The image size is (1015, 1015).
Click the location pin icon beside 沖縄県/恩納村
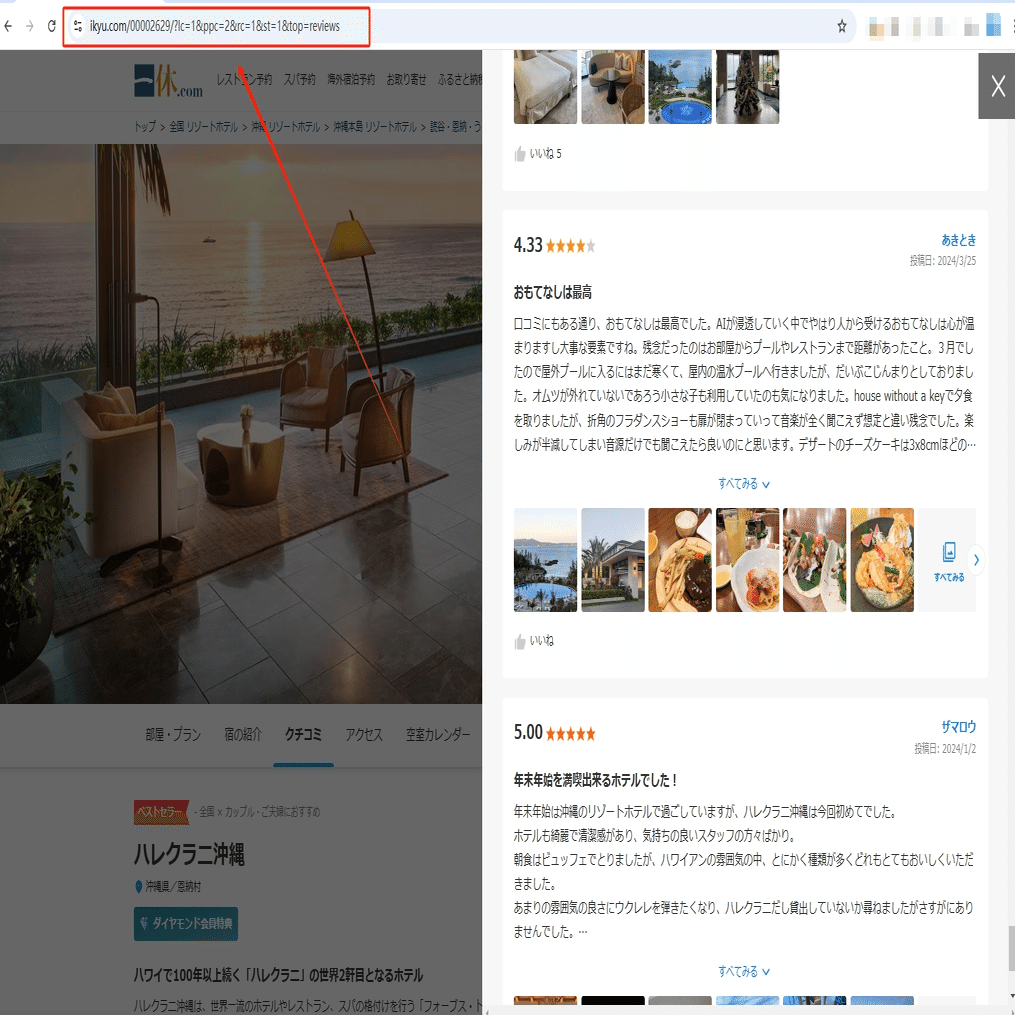[139, 887]
